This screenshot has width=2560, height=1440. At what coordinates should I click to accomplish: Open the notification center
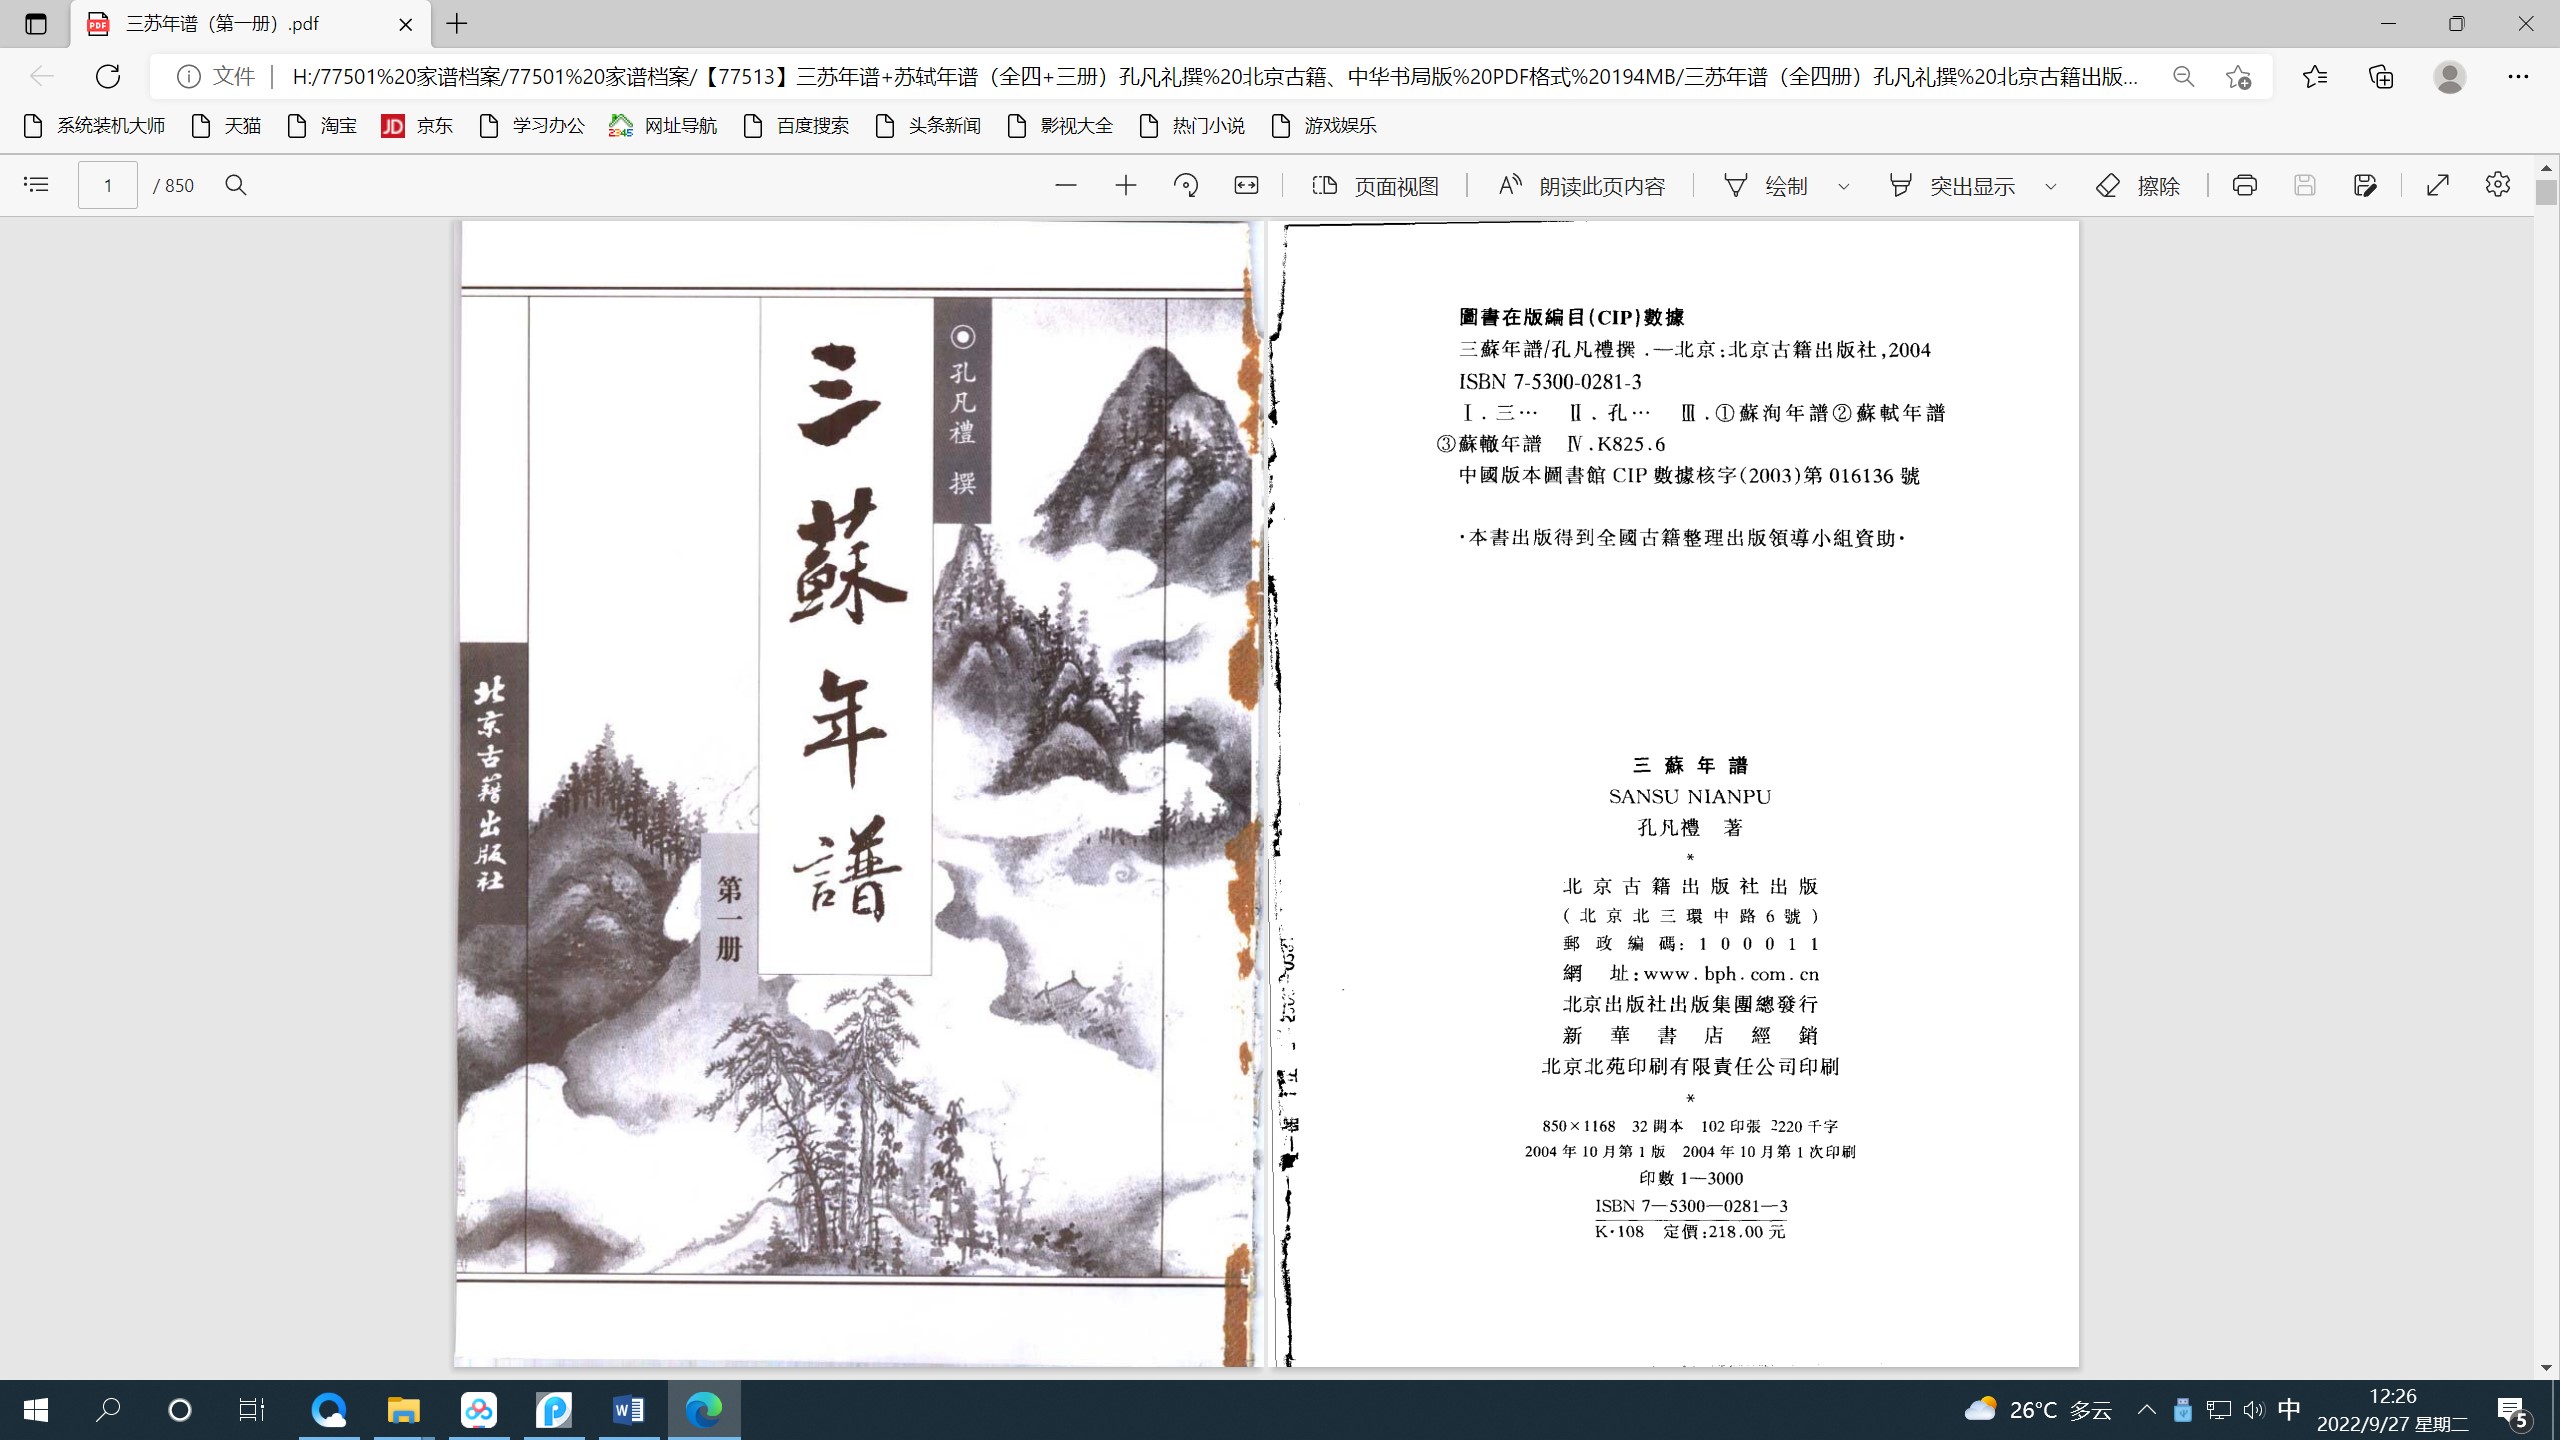tap(2513, 1411)
